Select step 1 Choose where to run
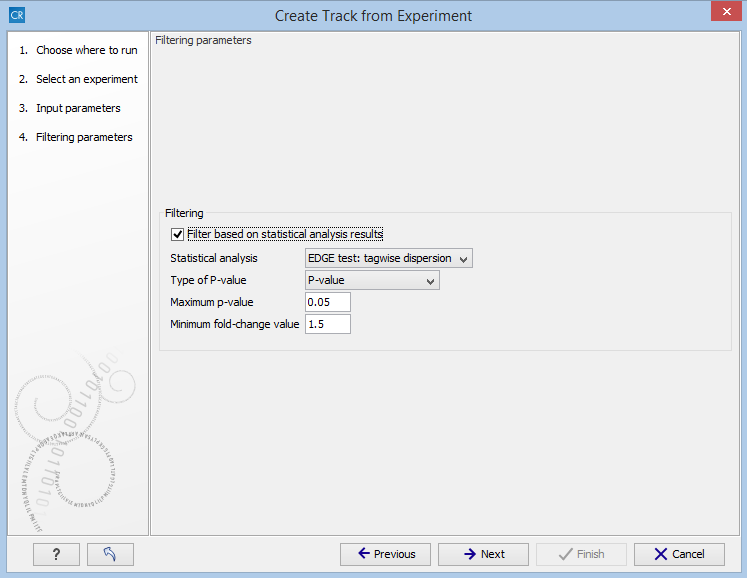The width and height of the screenshot is (747, 578). pyautogui.click(x=86, y=50)
